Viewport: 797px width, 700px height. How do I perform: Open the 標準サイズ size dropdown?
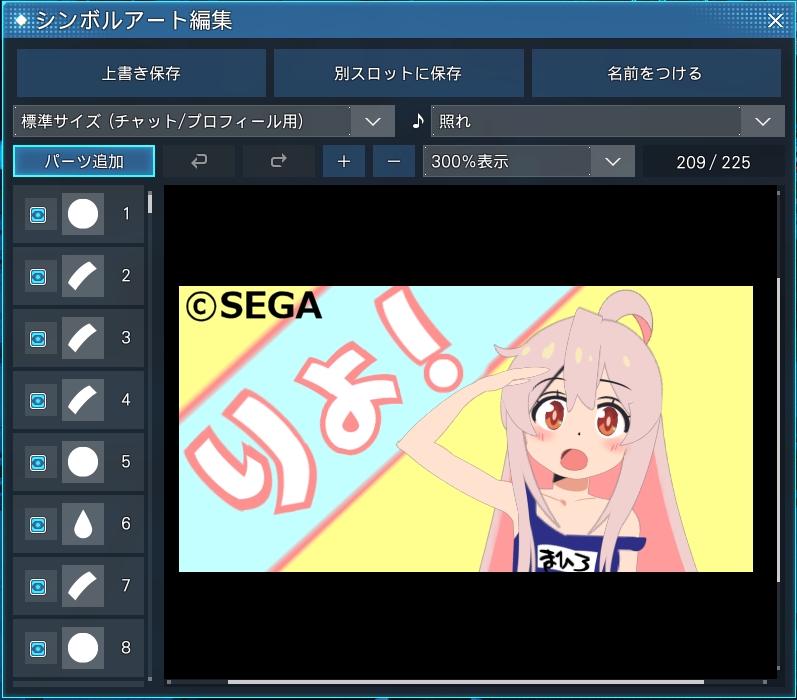(x=204, y=121)
